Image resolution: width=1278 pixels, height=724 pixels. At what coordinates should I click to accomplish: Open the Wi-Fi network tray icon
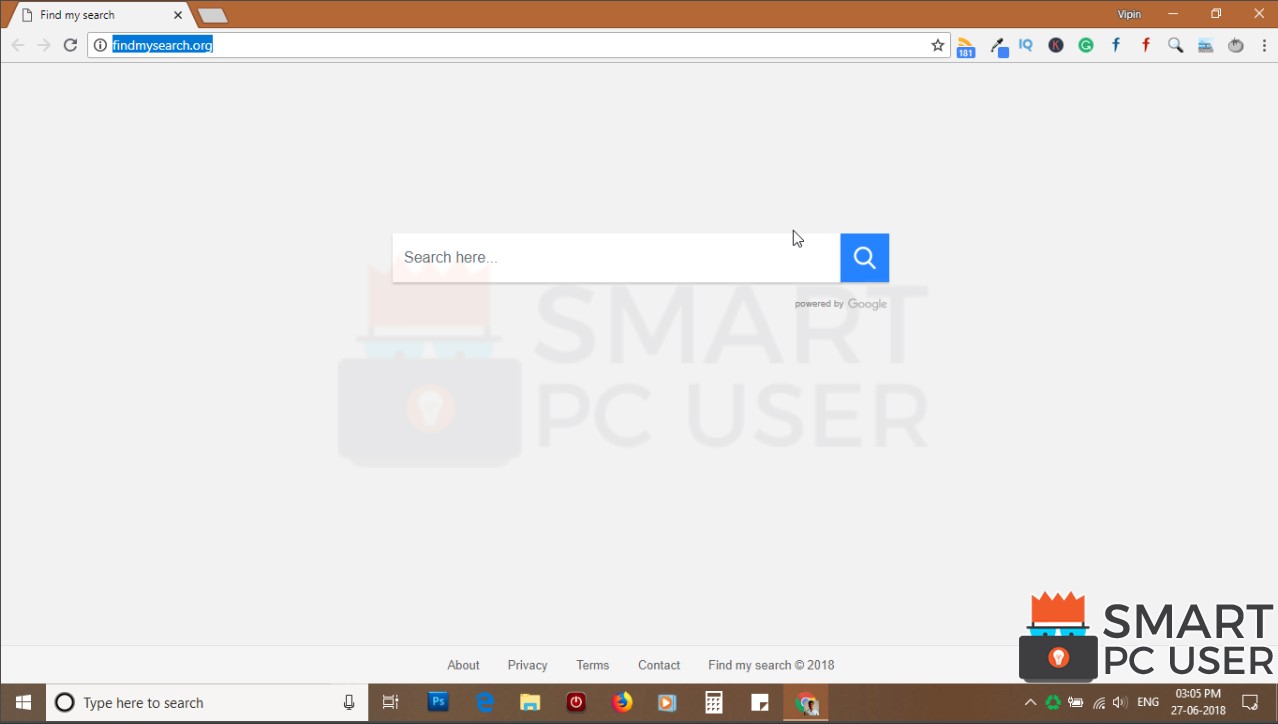(1099, 703)
